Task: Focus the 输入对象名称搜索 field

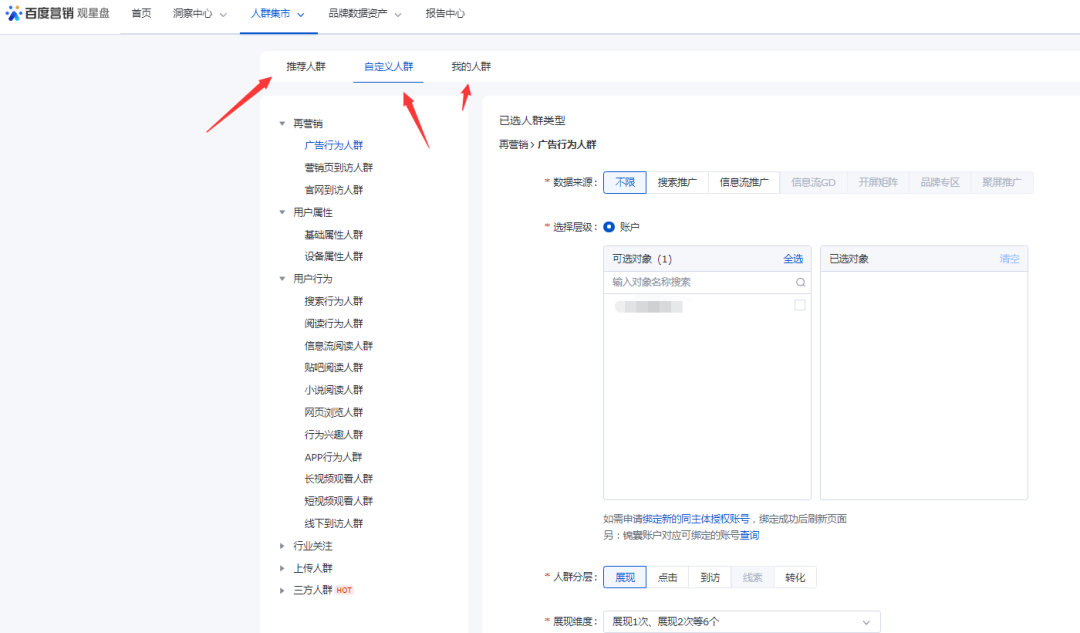Action: (x=707, y=282)
